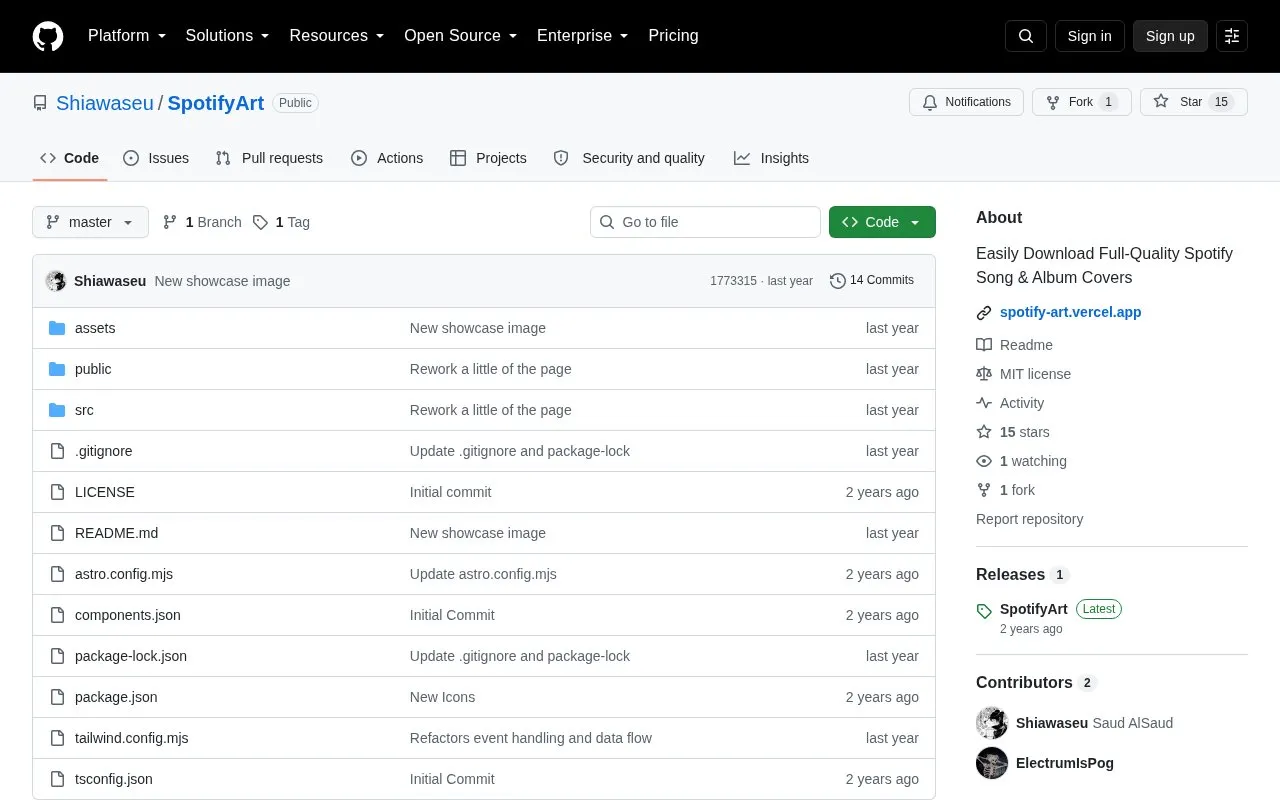Image resolution: width=1280 pixels, height=800 pixels.
Task: Switch to the Pull requests tab
Action: [x=269, y=158]
